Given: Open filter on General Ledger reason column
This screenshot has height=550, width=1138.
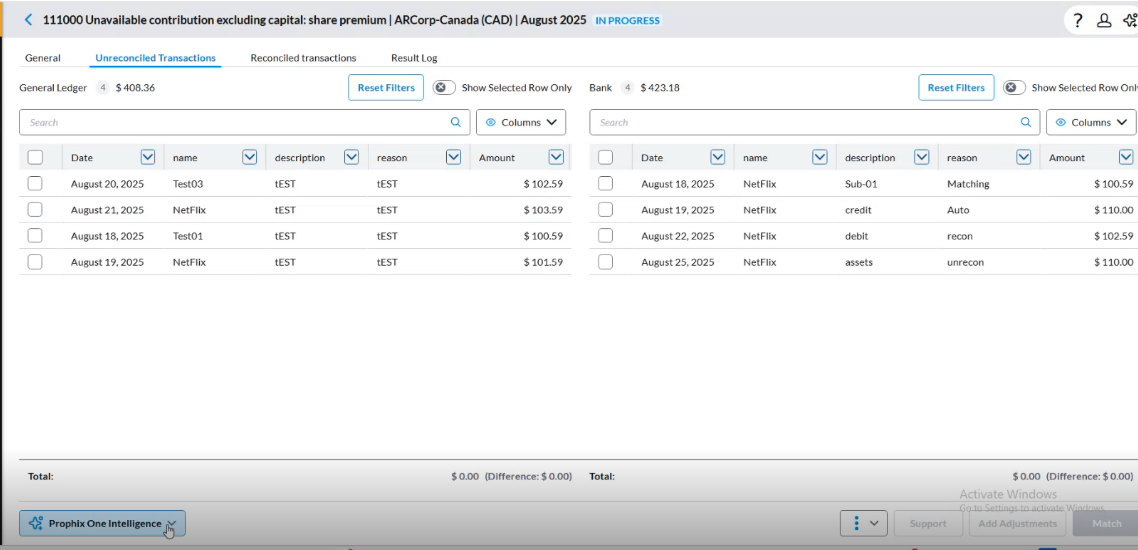Looking at the screenshot, I should pos(453,157).
